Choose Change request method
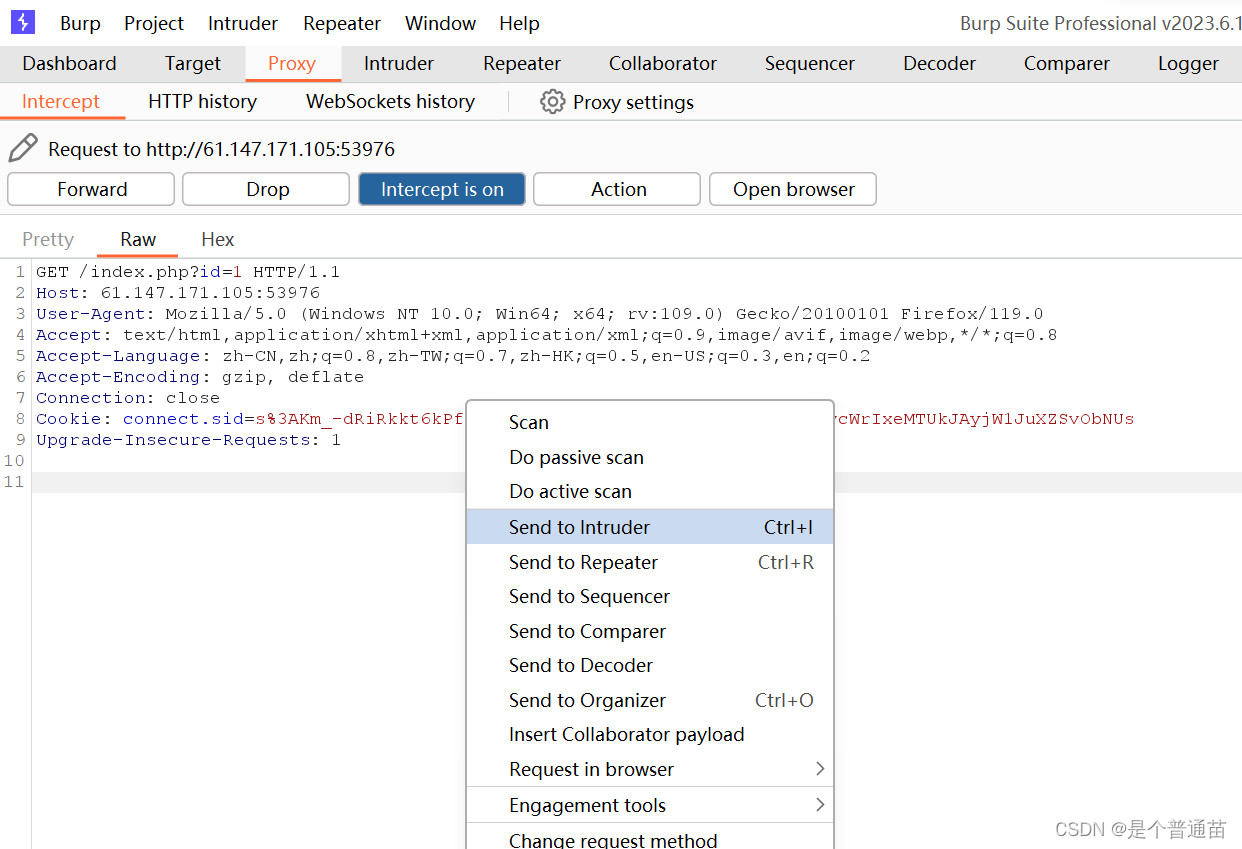The image size is (1242, 849). click(650, 837)
